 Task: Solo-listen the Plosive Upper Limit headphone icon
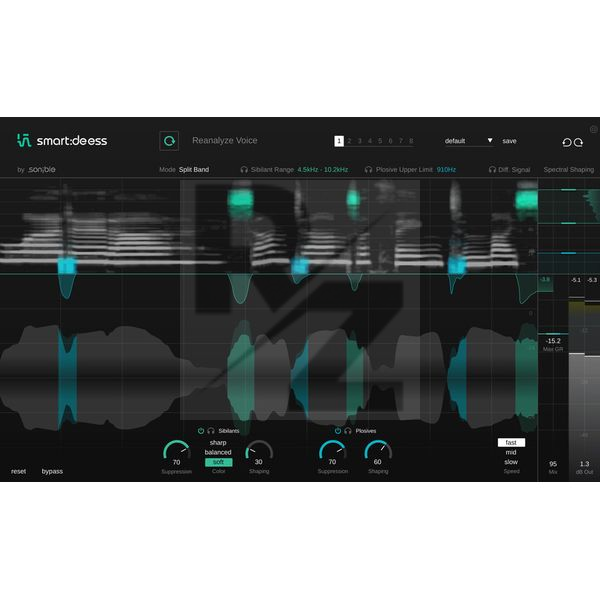coord(368,170)
